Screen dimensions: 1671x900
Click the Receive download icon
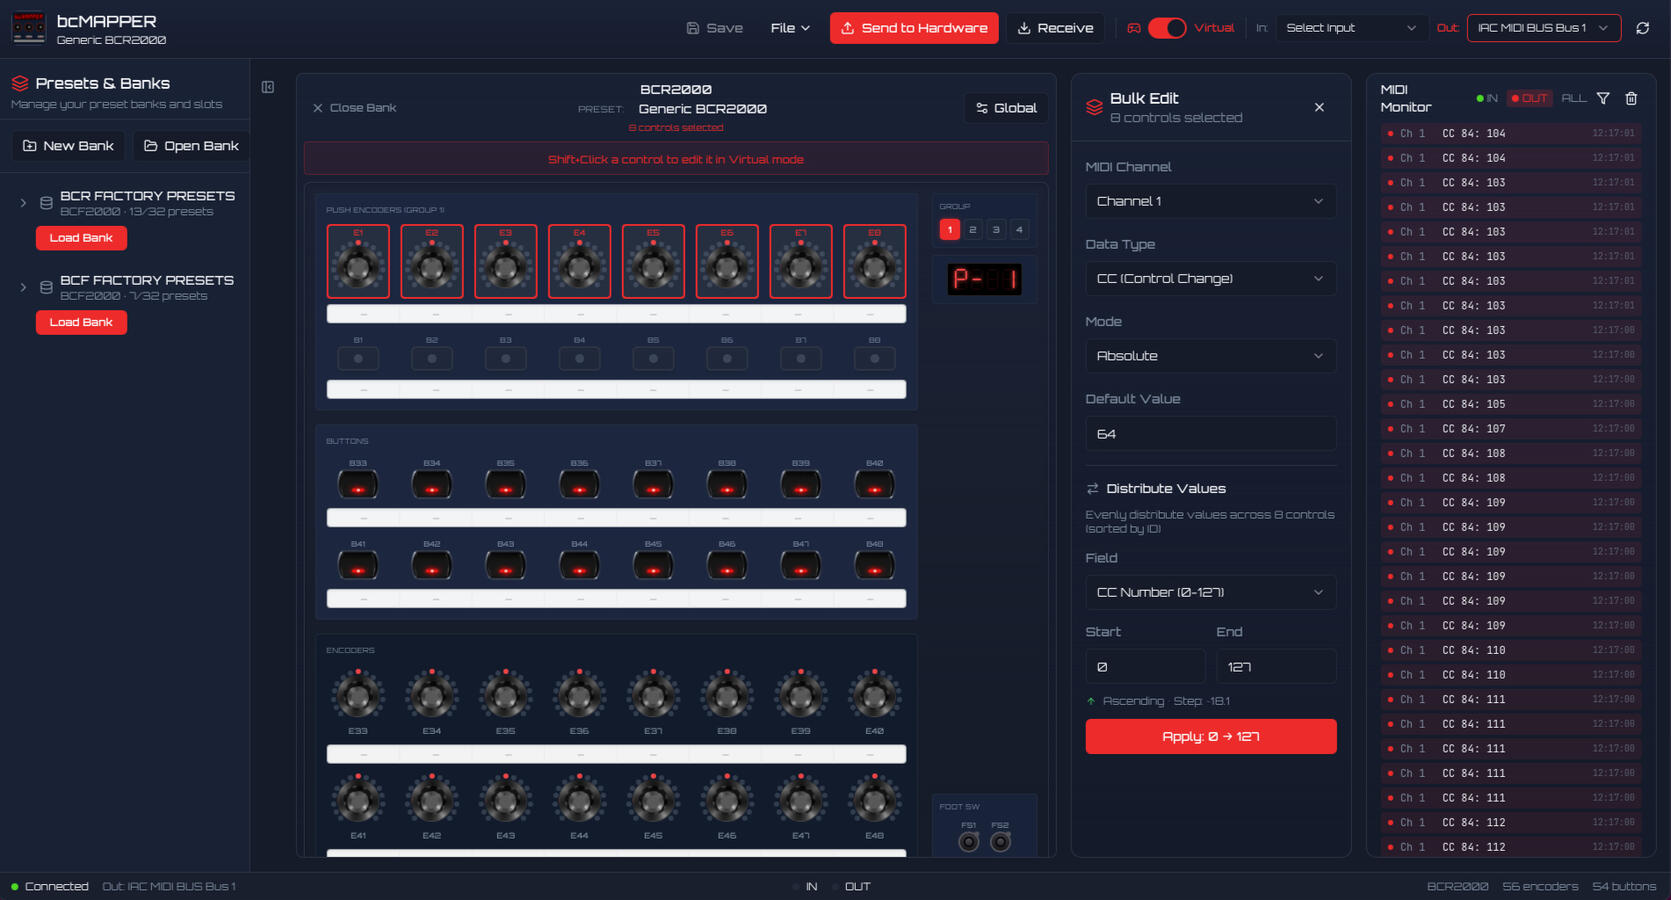click(x=1024, y=27)
